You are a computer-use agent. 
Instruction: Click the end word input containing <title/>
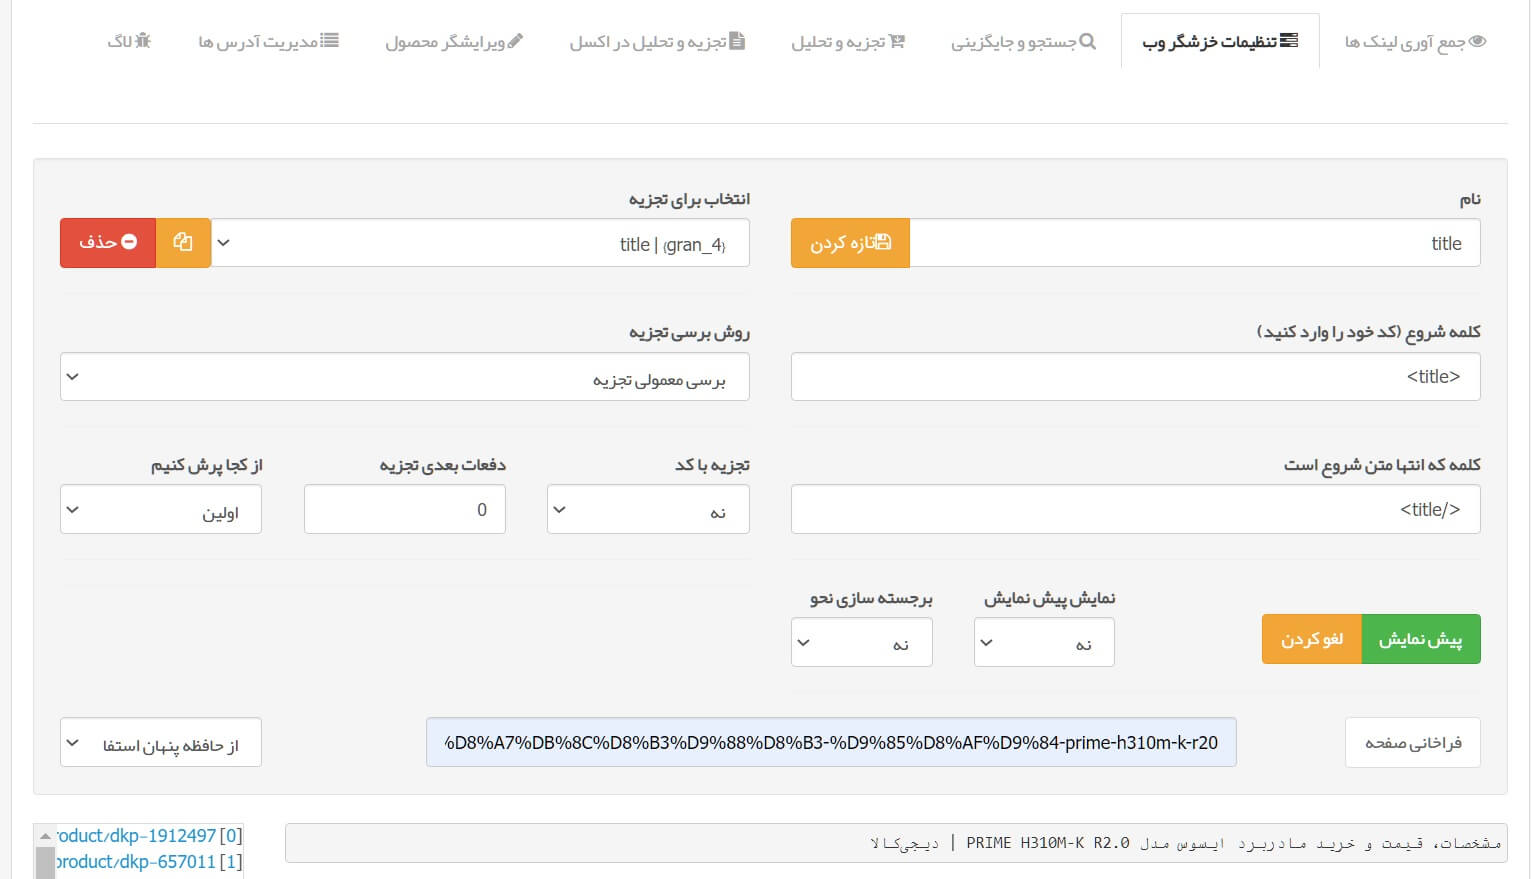1136,509
